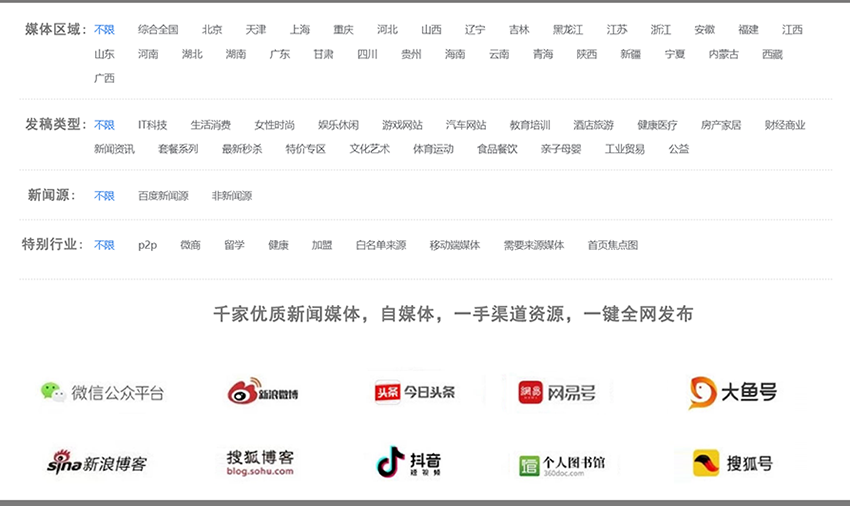
Task: Choose 西藏 region filter
Action: pyautogui.click(x=772, y=54)
